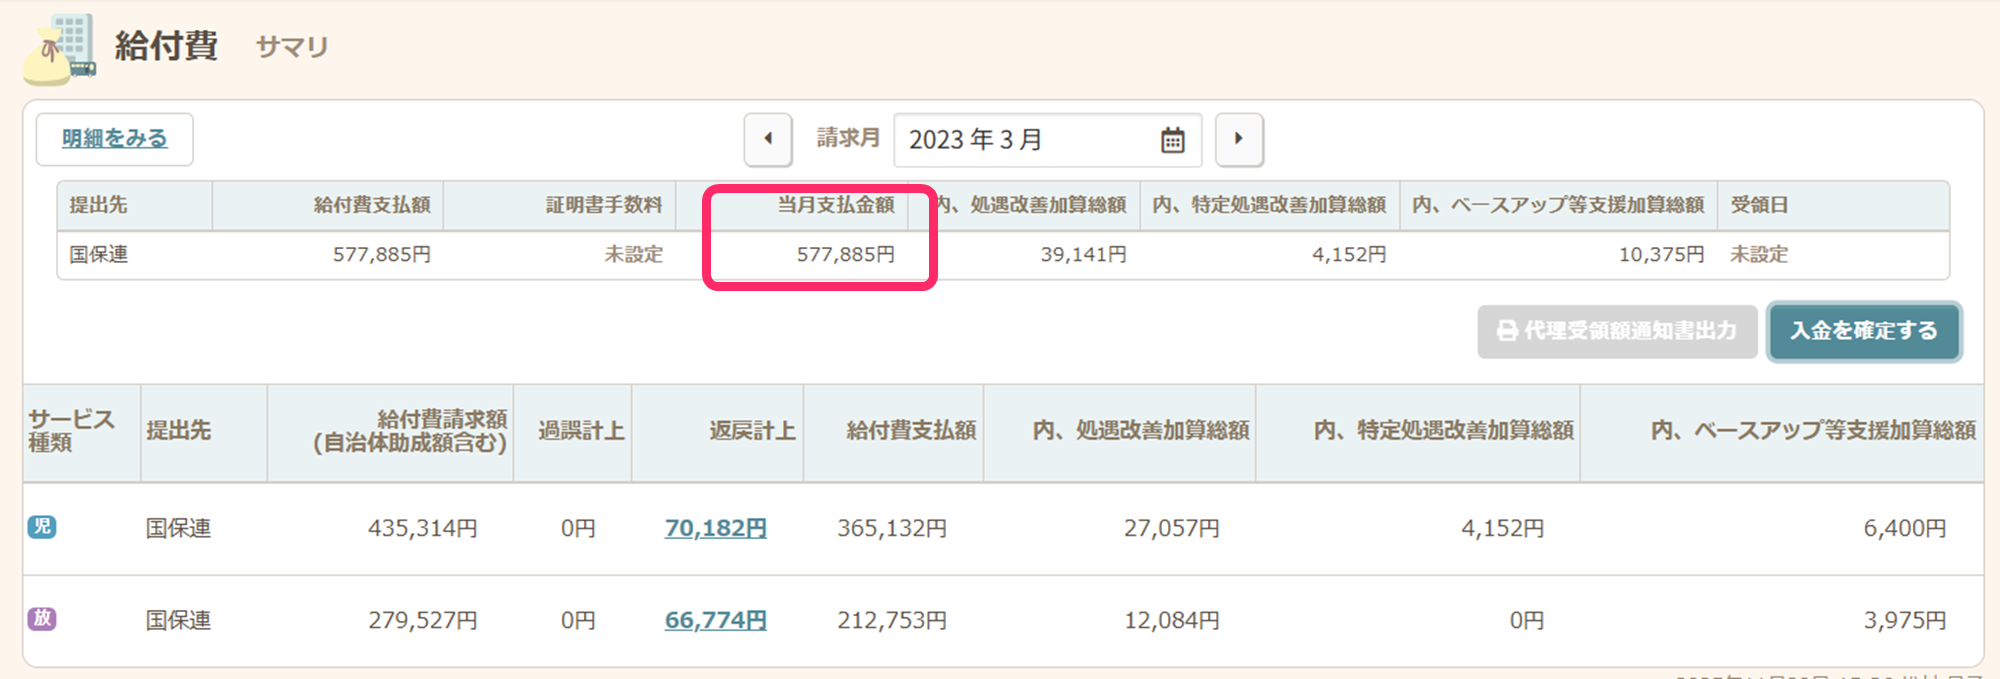2000x679 pixels.
Task: Click the 給付費支払額 header in lower table
Action: (x=911, y=431)
